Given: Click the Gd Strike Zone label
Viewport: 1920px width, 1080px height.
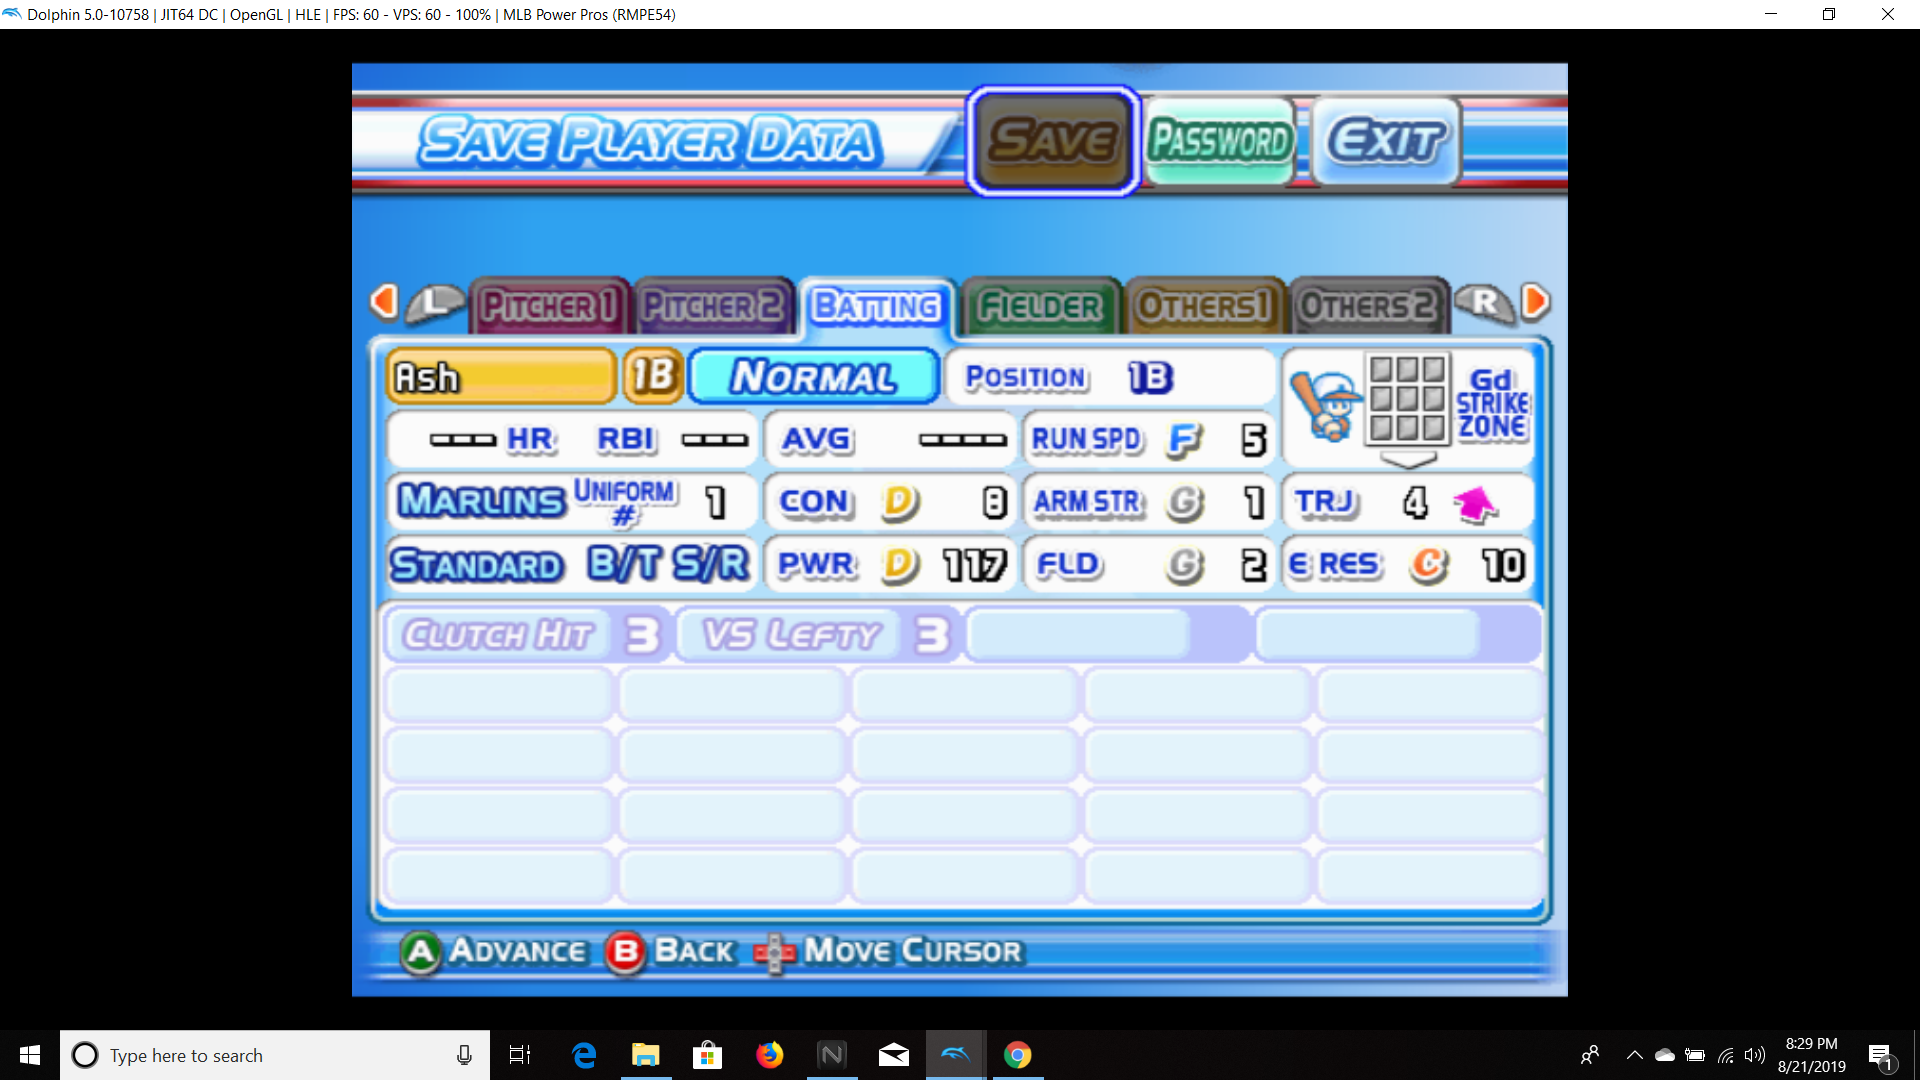Looking at the screenshot, I should (x=1492, y=404).
